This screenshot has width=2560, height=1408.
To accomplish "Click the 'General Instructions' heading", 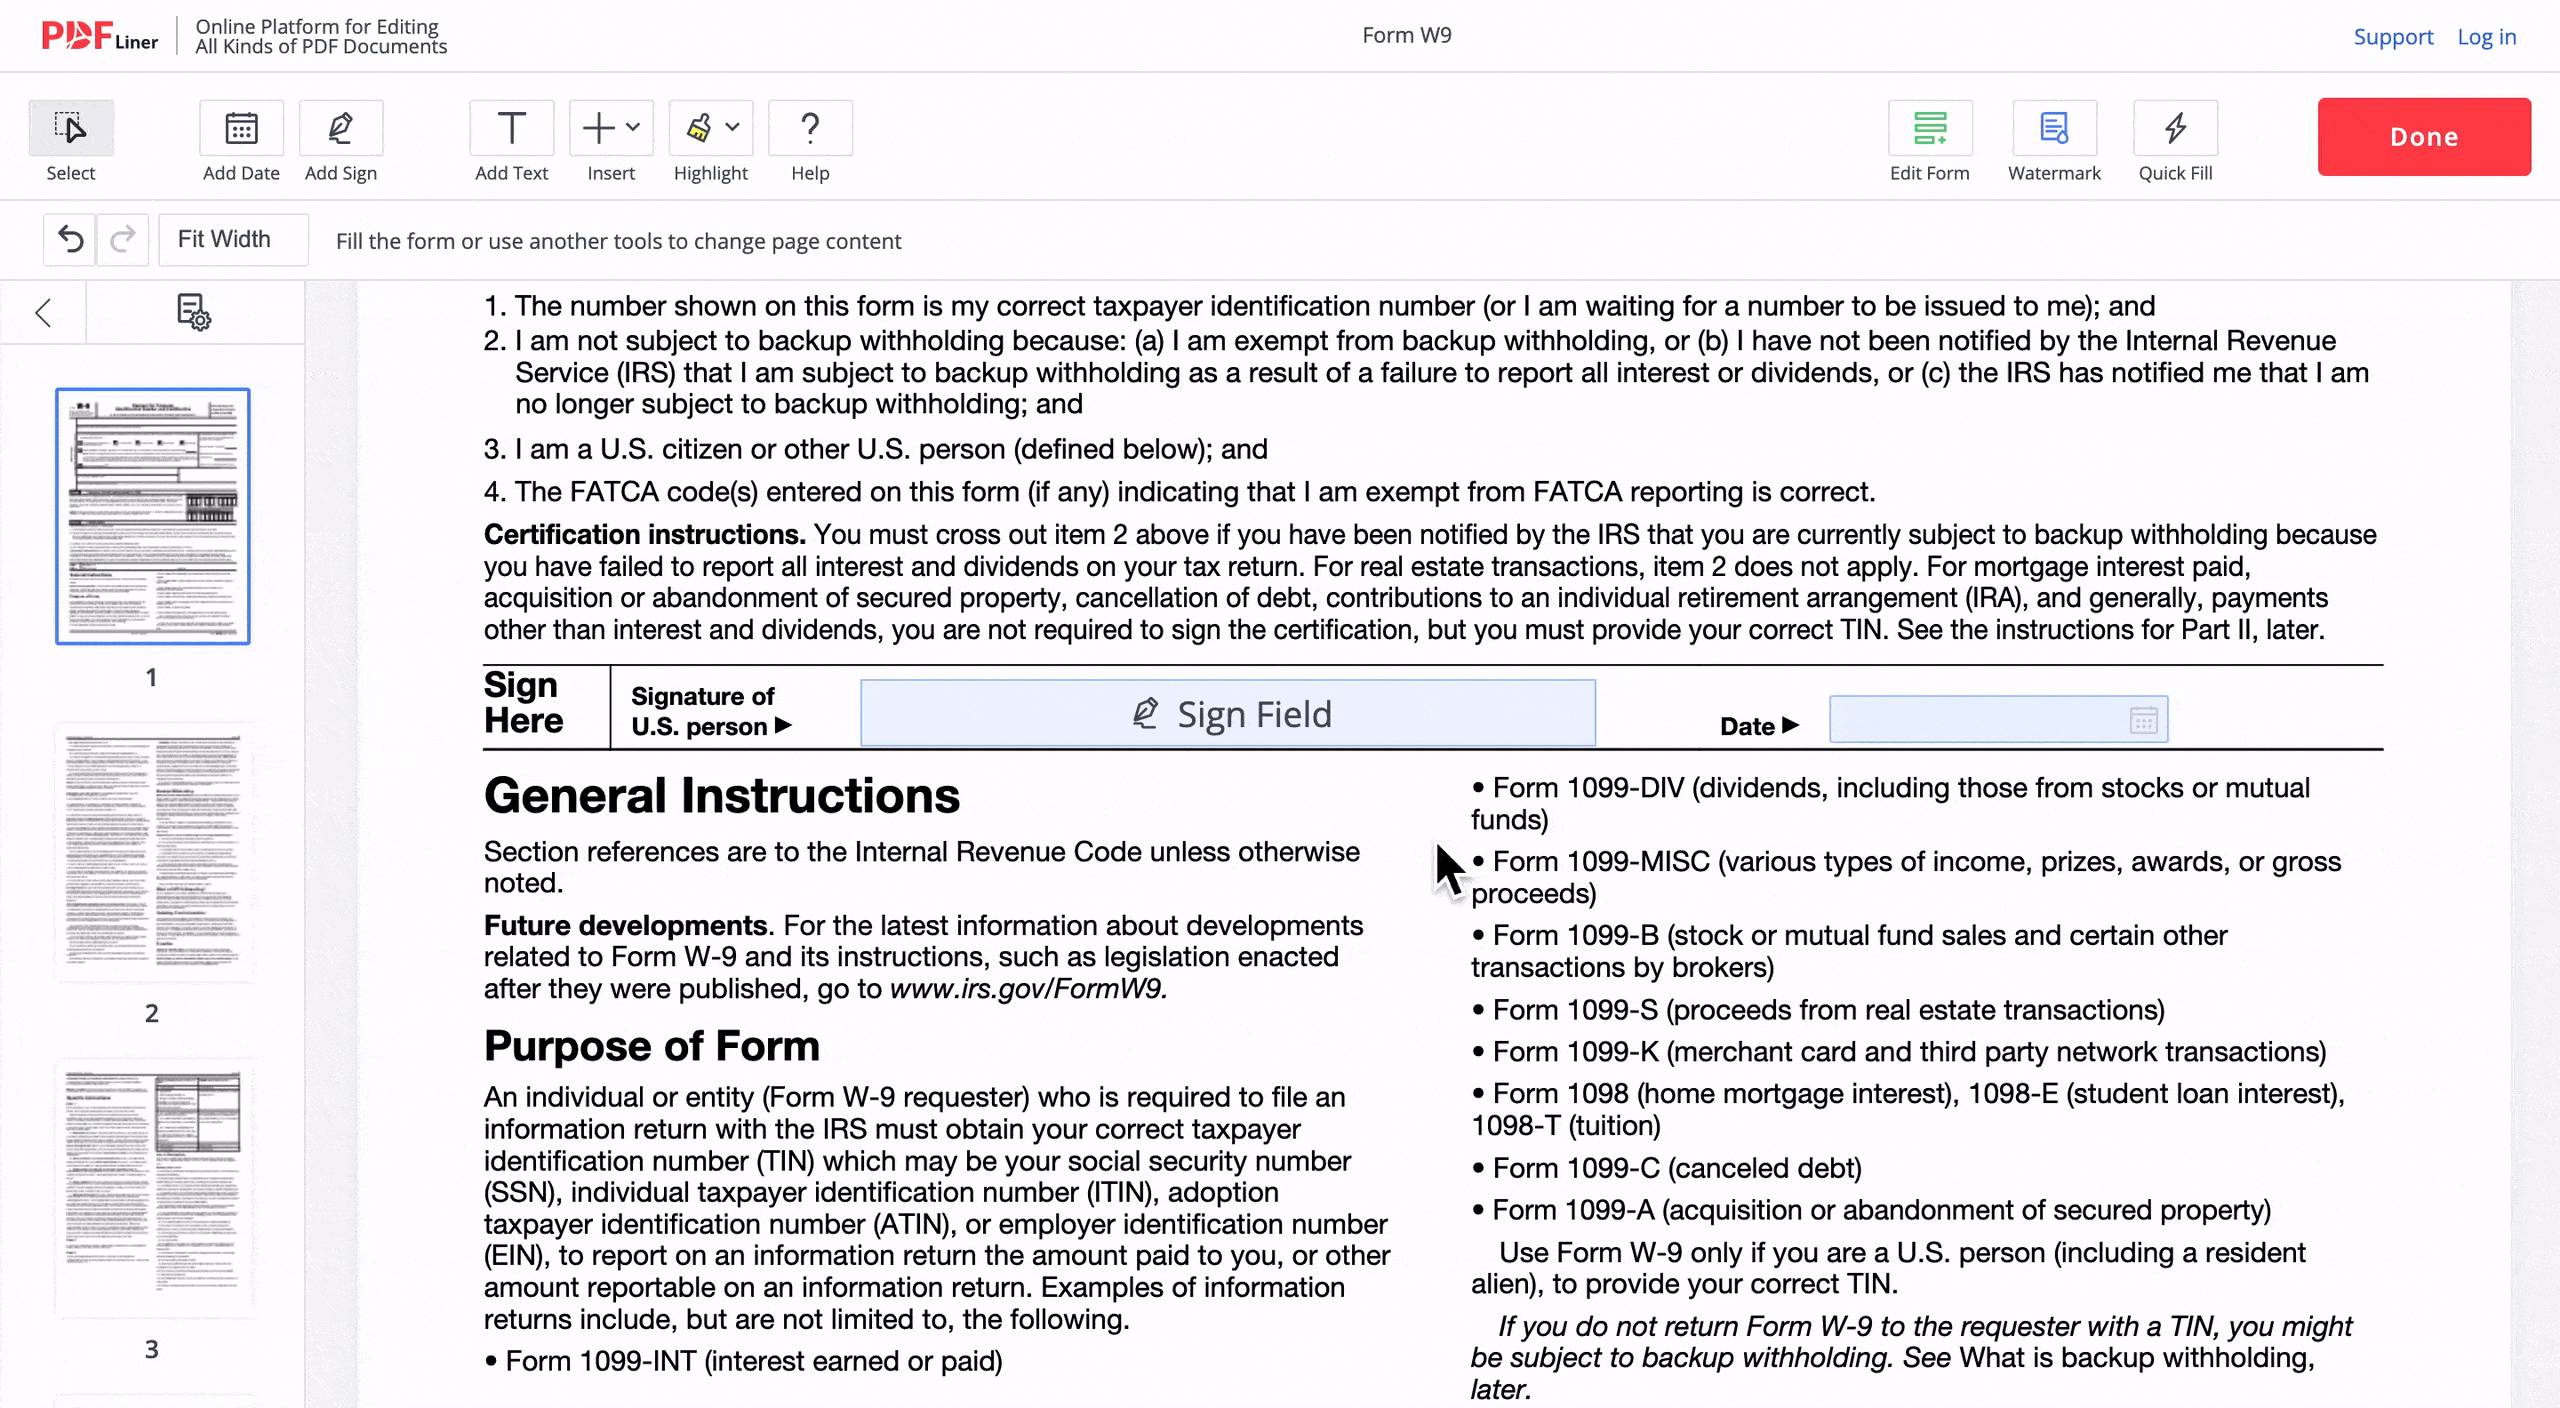I will (x=721, y=796).
